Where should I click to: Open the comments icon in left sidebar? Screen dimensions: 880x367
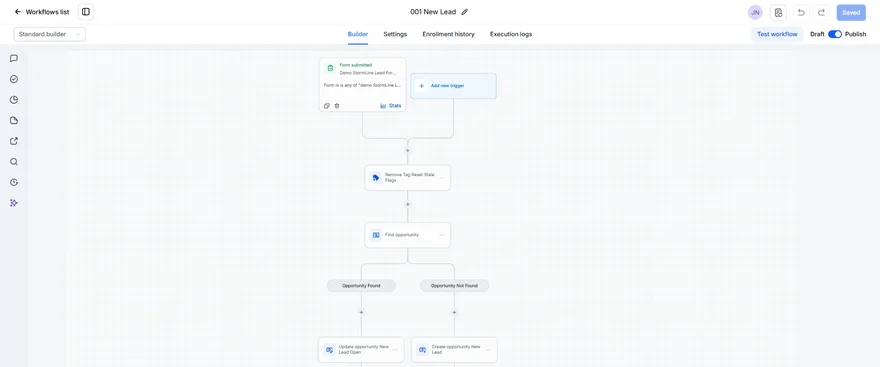click(14, 58)
